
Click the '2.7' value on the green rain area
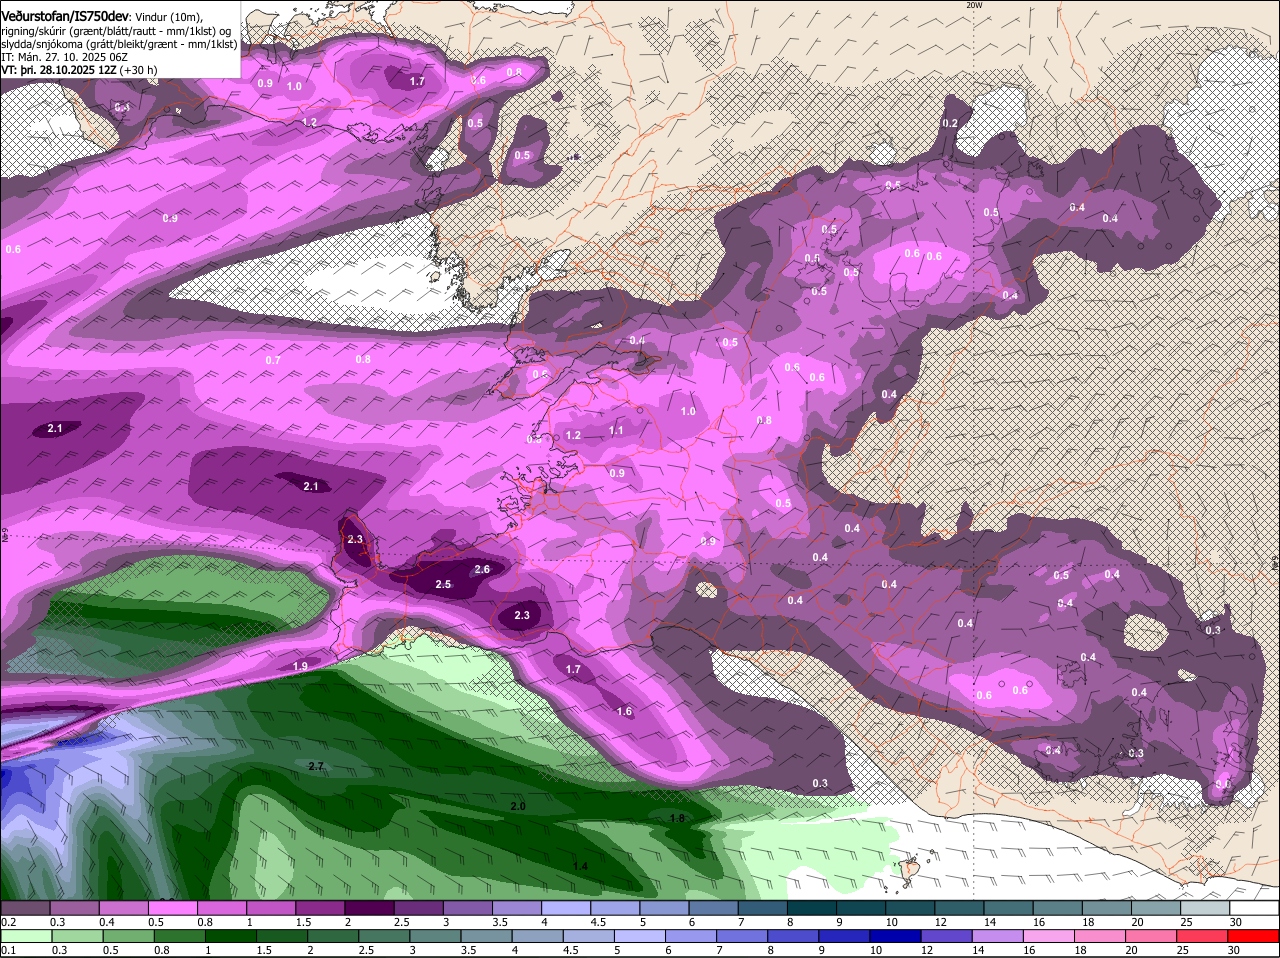click(x=316, y=766)
